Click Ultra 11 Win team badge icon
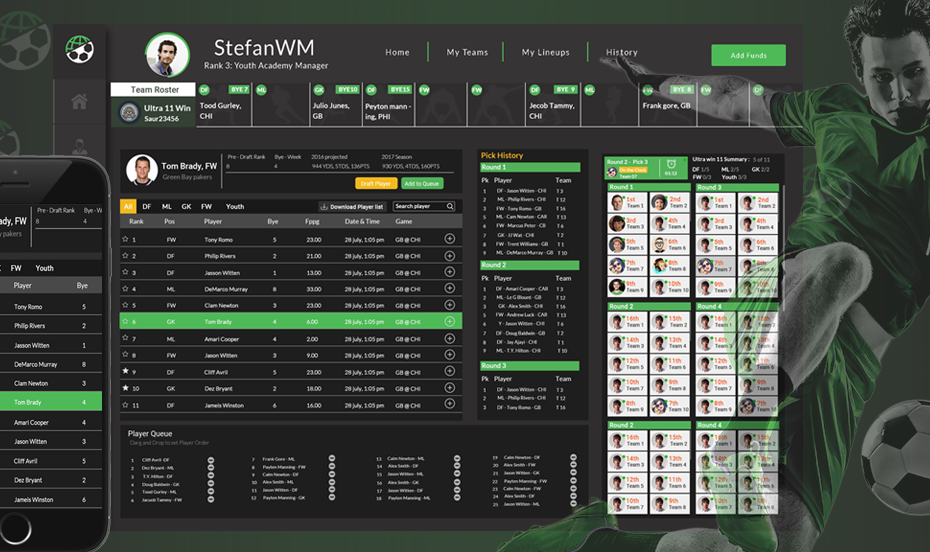 (x=129, y=112)
